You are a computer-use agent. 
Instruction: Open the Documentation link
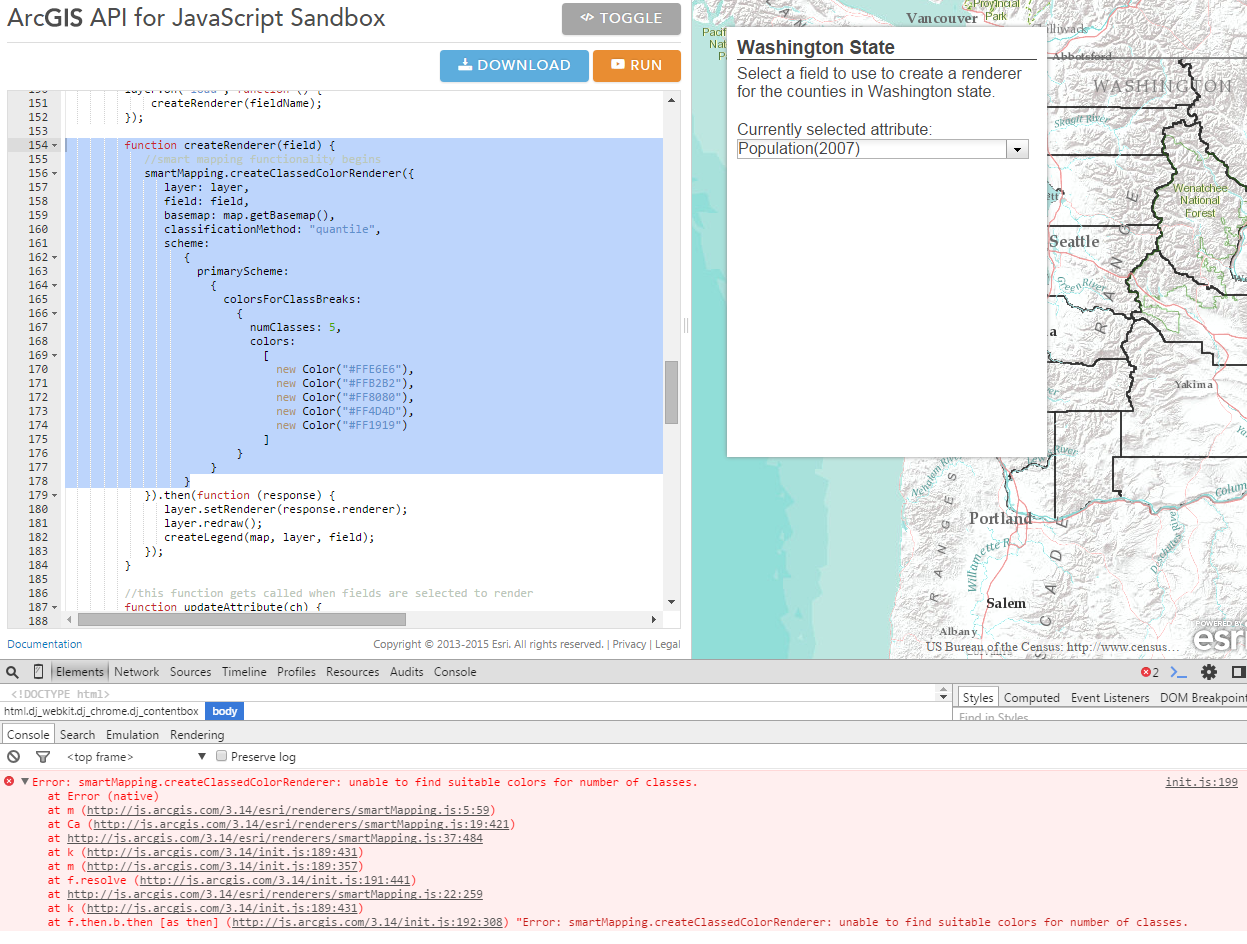coord(45,644)
